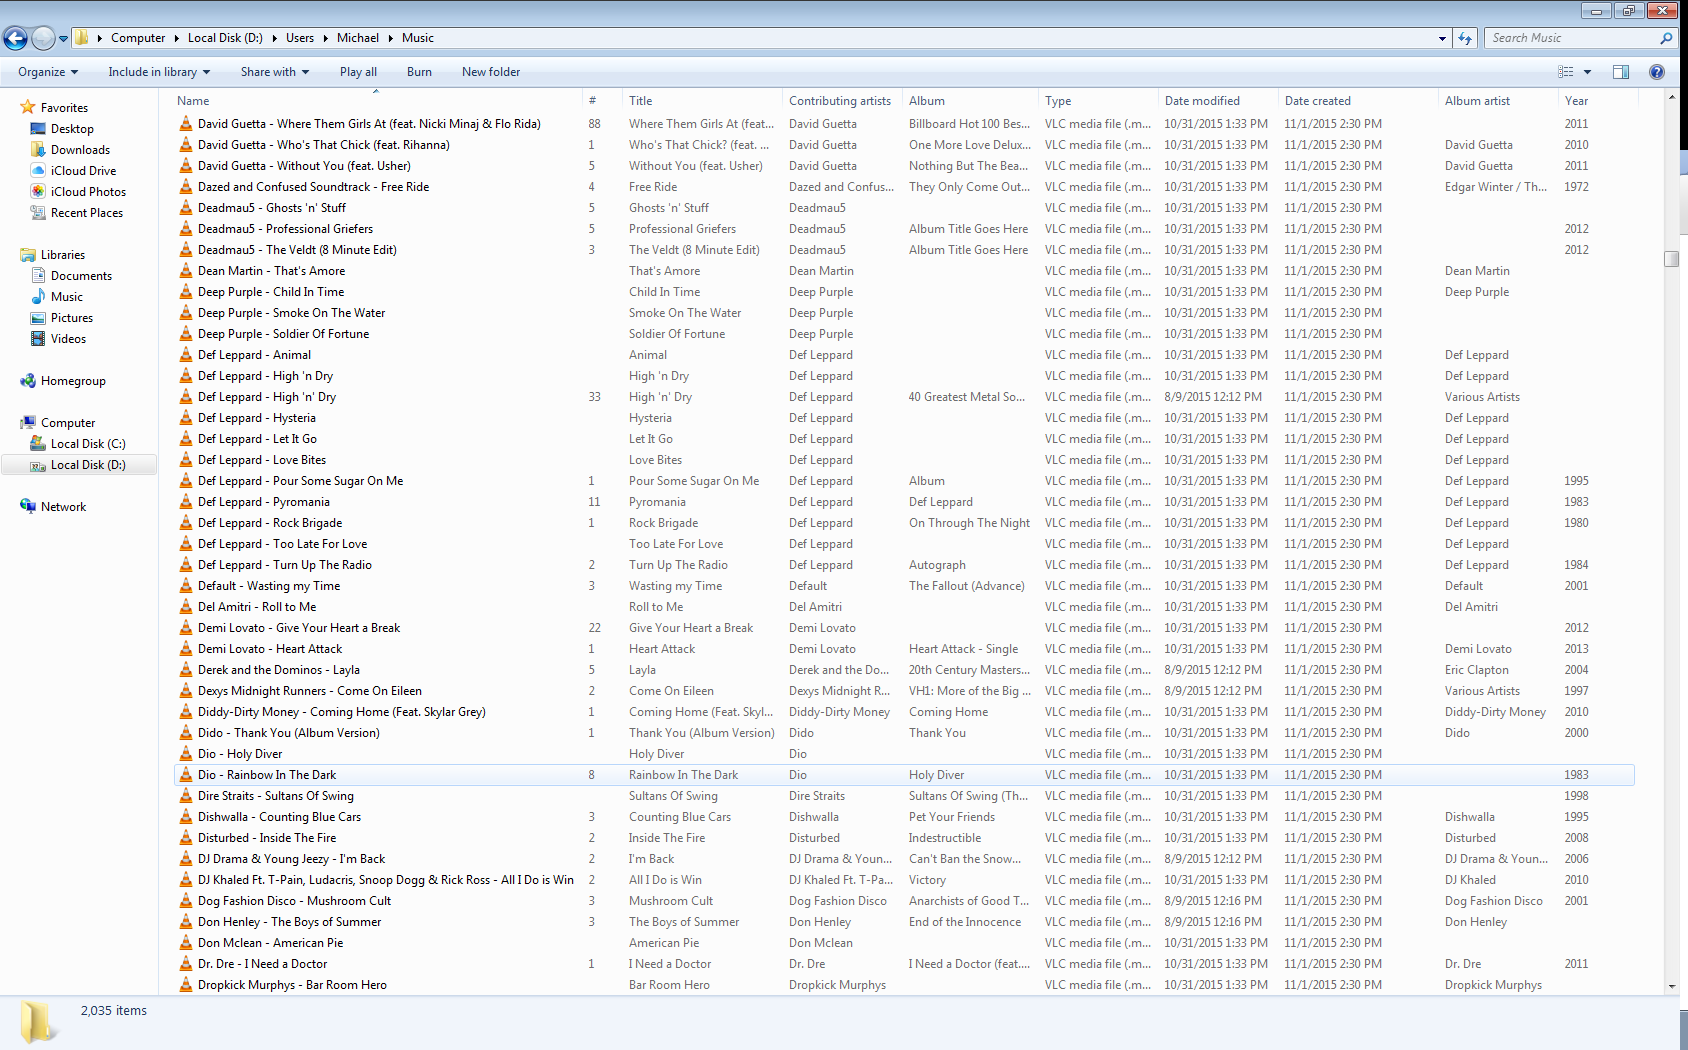
Task: Open the recent pages dropdown arrow
Action: pyautogui.click(x=63, y=39)
